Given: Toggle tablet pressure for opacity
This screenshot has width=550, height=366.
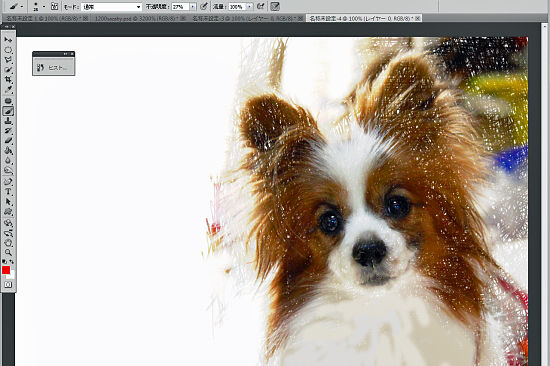Looking at the screenshot, I should [204, 6].
